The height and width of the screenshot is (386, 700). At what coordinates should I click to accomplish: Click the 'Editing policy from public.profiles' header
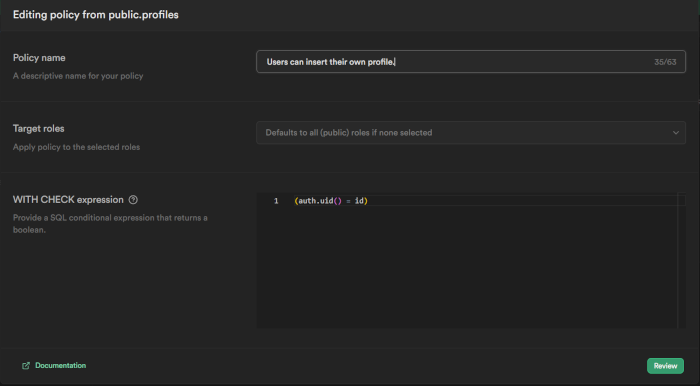(x=96, y=15)
